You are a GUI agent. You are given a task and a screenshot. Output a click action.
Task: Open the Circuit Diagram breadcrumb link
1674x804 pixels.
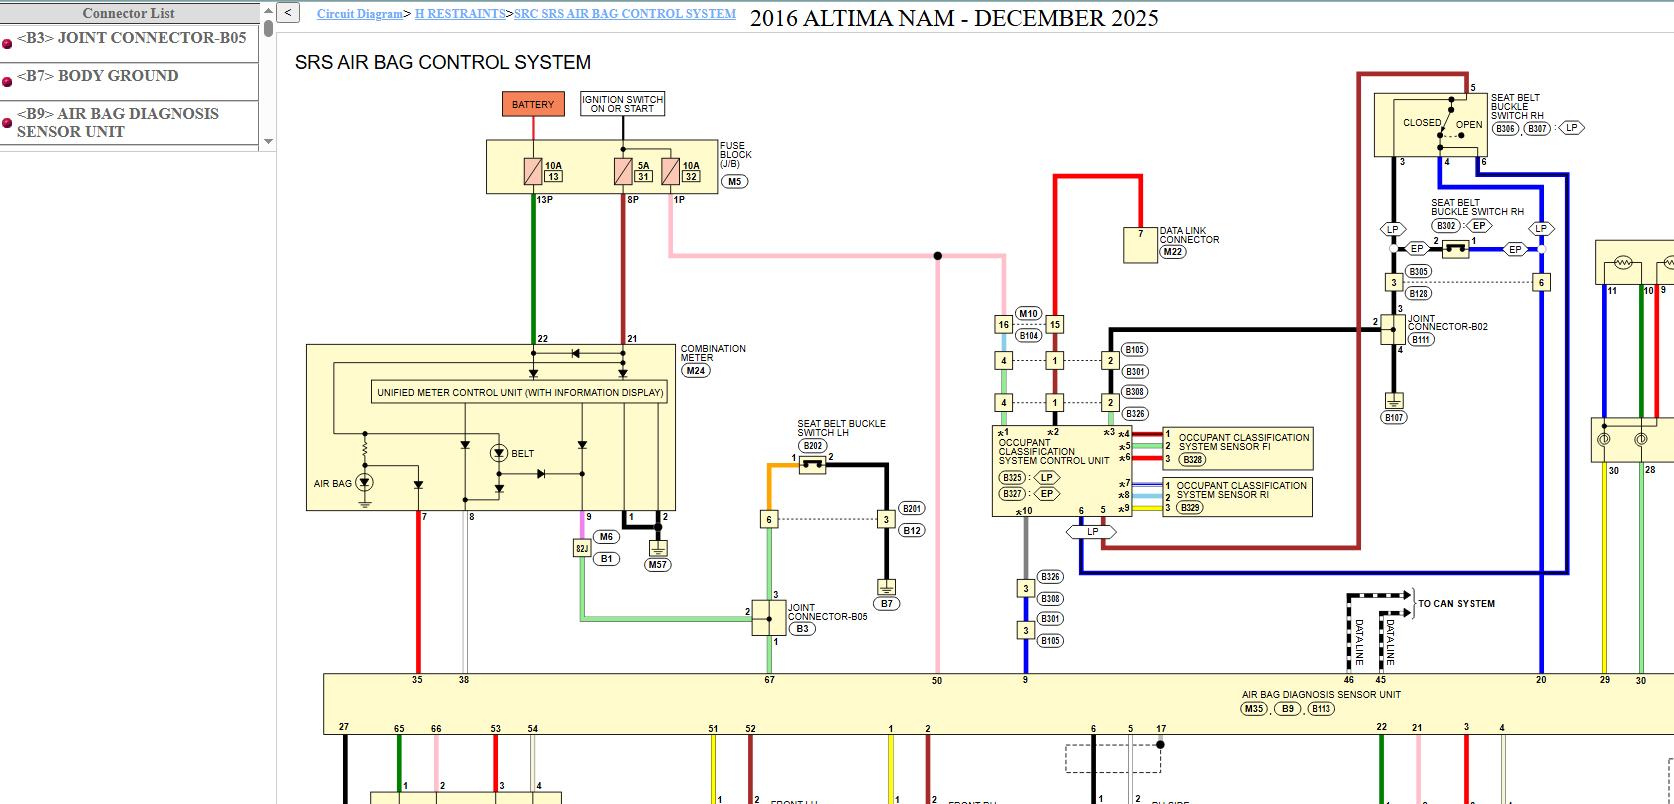(360, 14)
